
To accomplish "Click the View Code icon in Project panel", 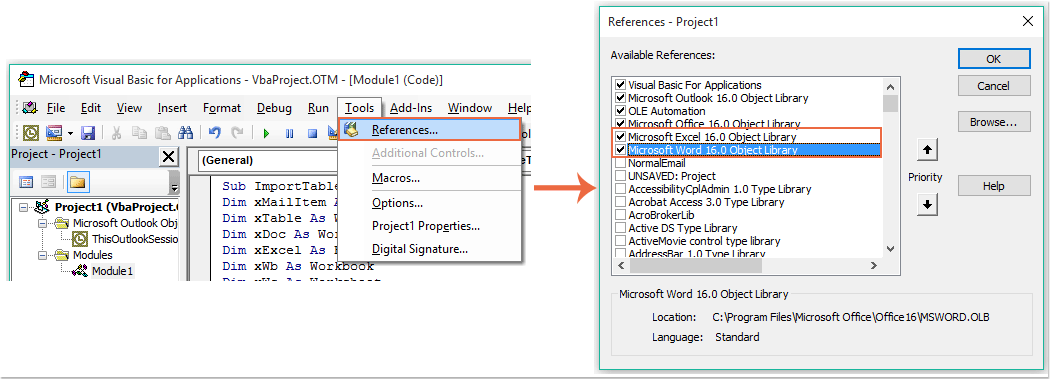I will 26,181.
